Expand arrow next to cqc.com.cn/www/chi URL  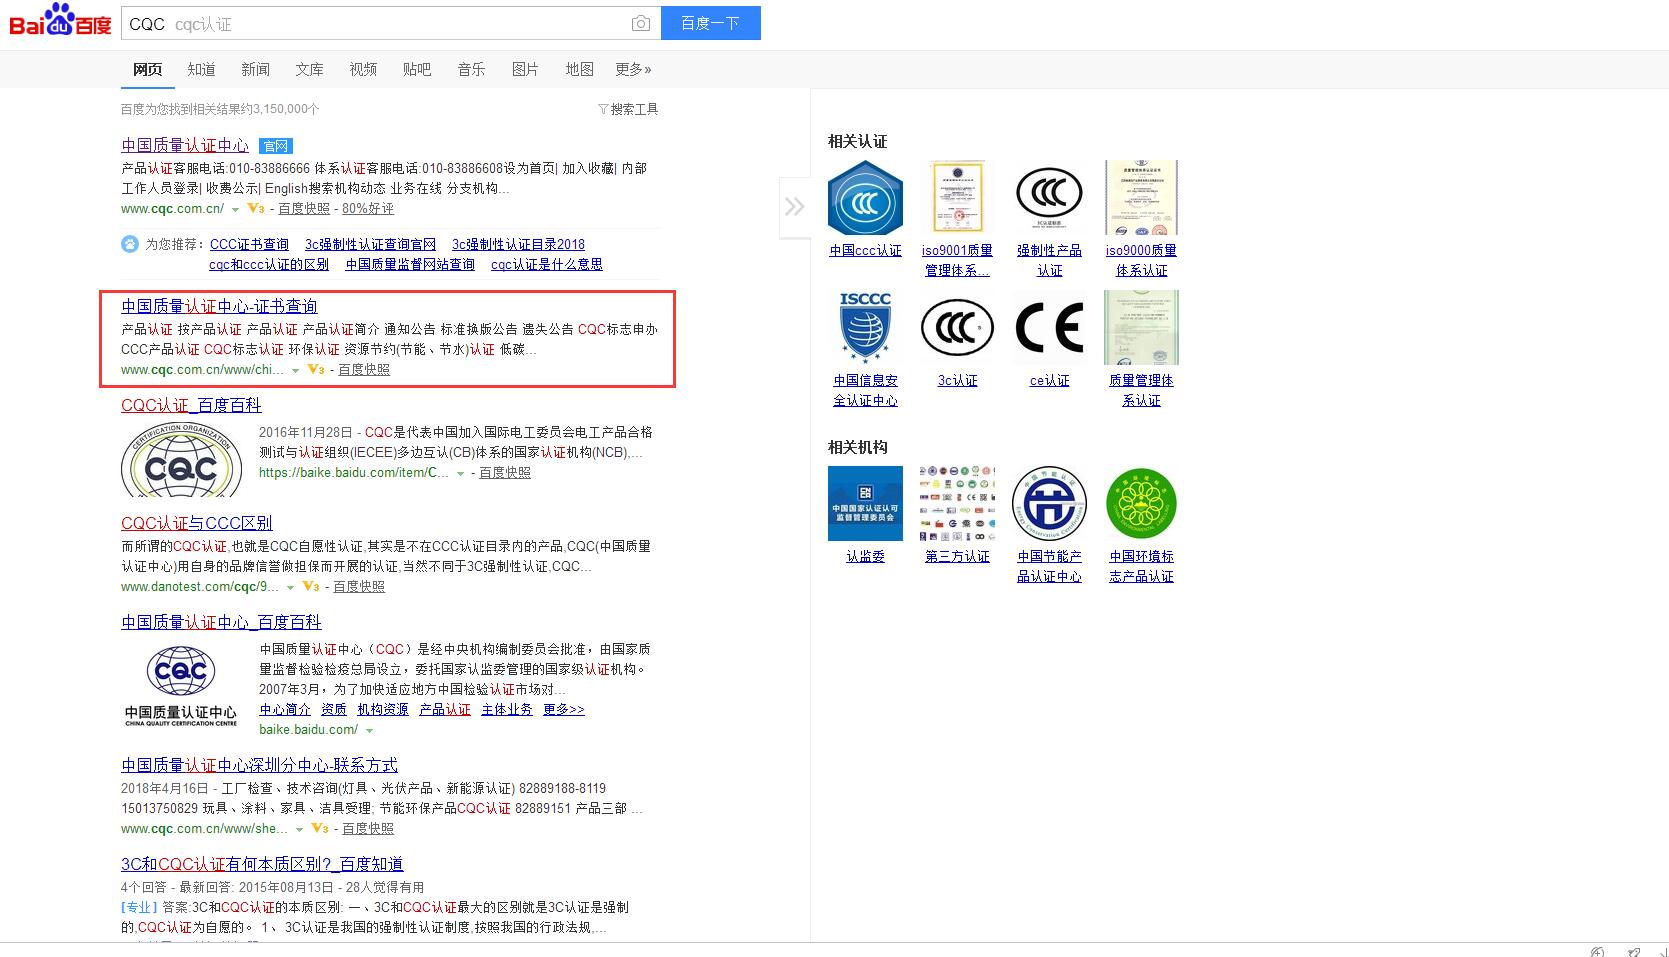(x=295, y=370)
